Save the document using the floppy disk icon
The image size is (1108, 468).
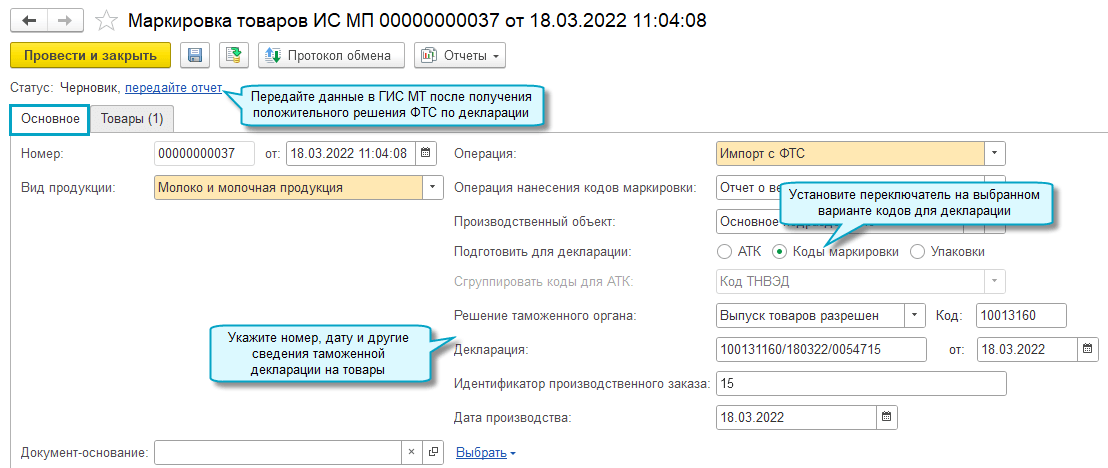[x=195, y=55]
